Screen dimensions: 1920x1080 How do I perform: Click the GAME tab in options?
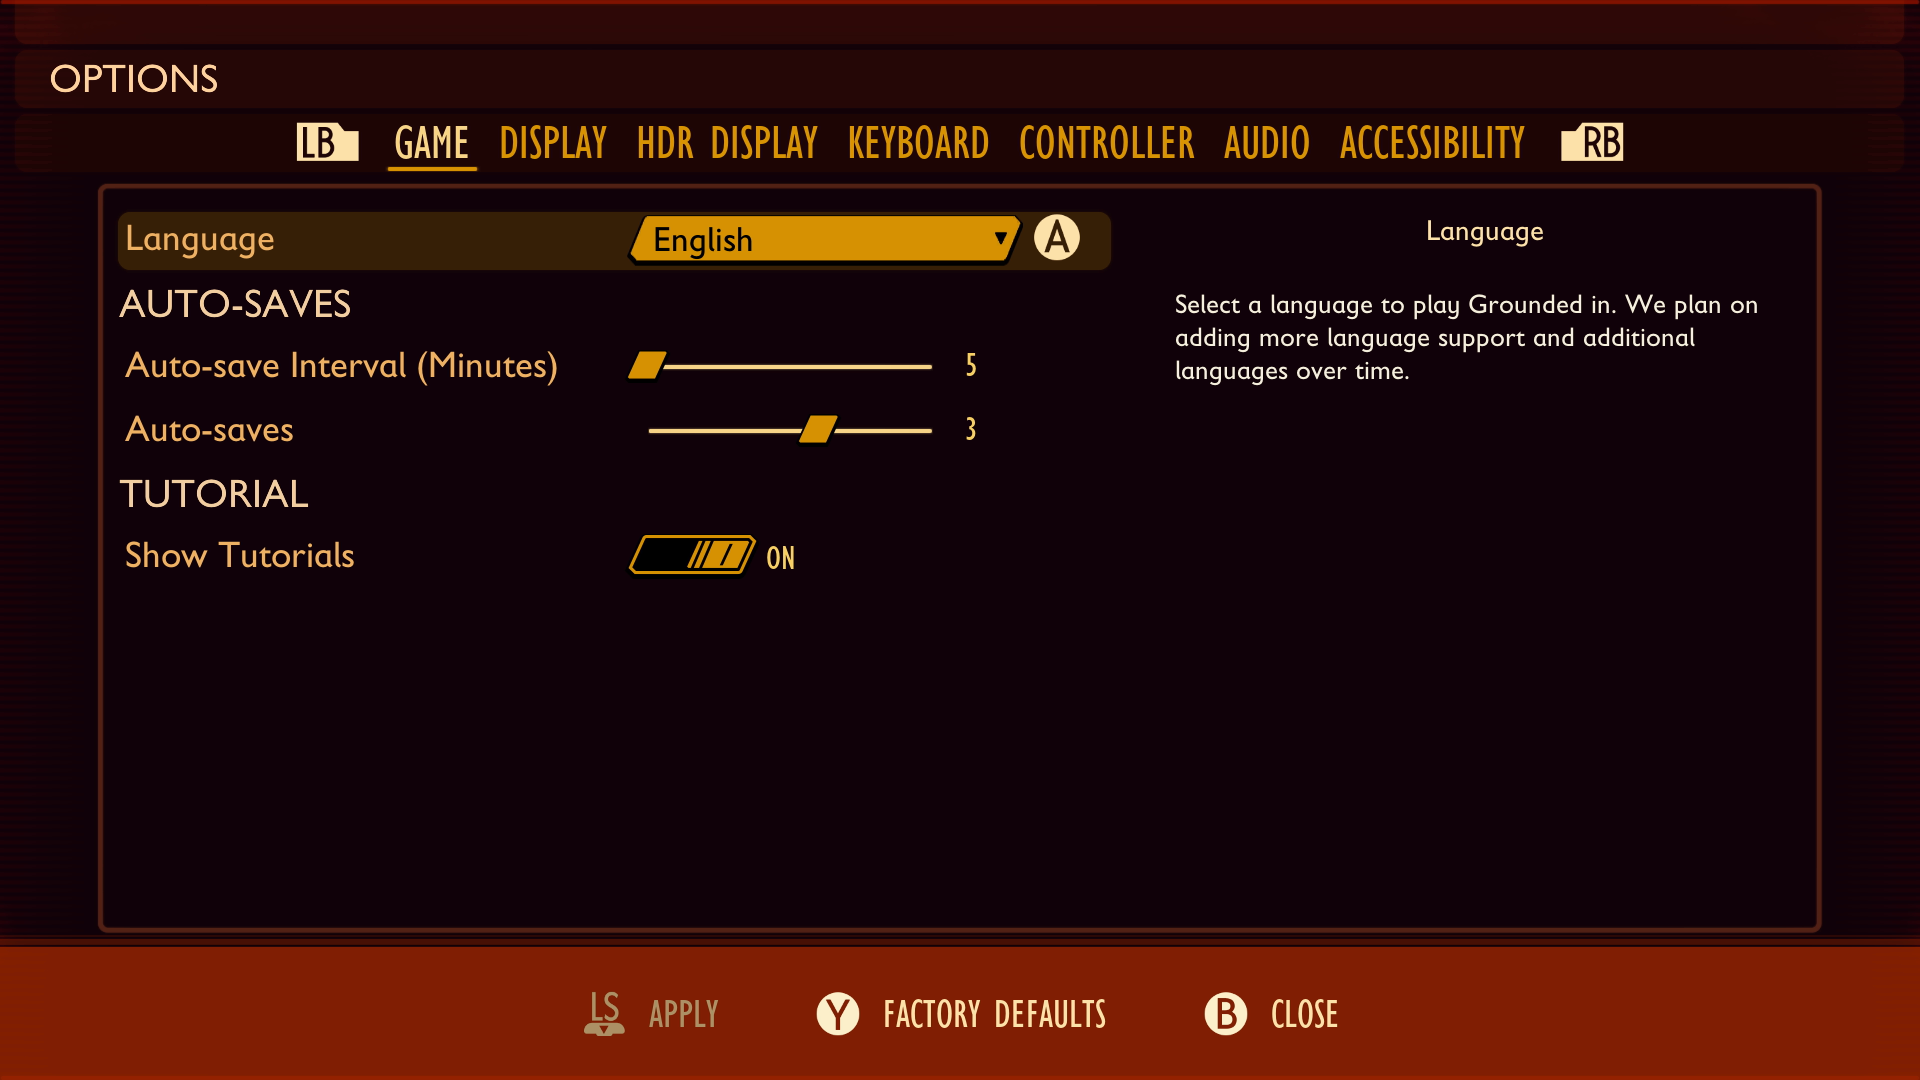tap(431, 141)
